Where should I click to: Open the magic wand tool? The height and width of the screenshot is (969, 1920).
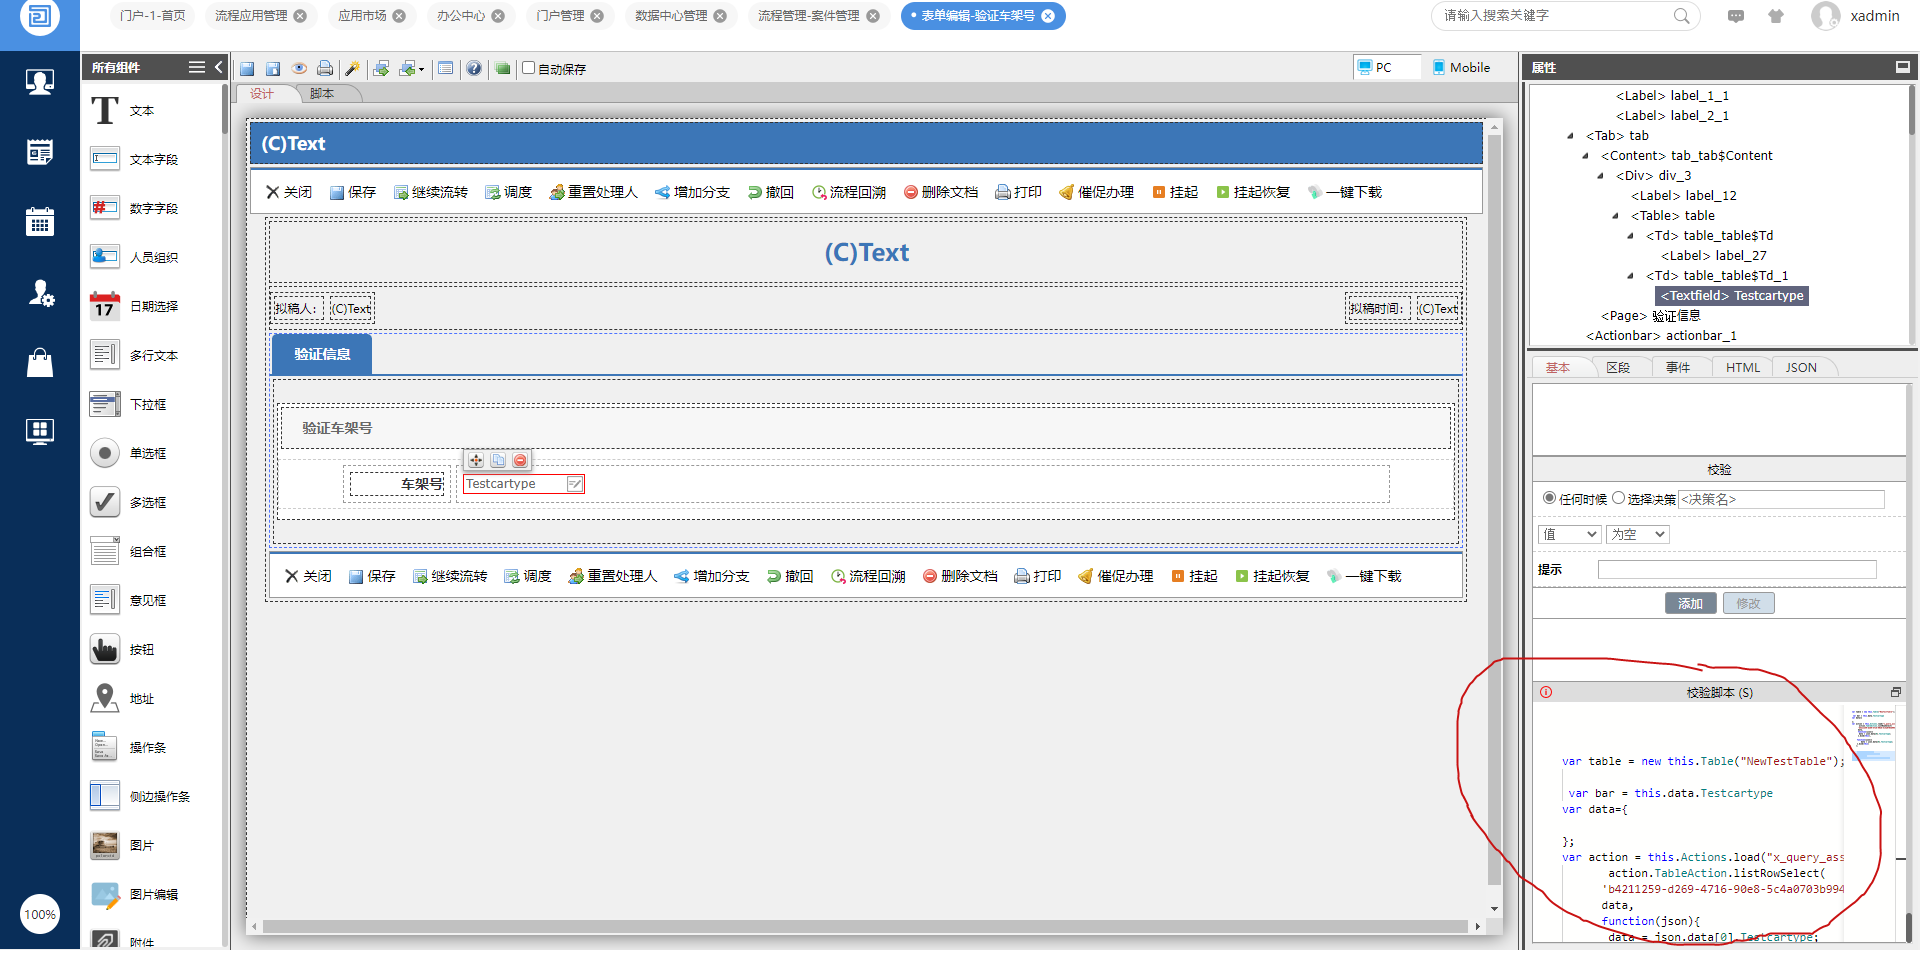pos(352,69)
